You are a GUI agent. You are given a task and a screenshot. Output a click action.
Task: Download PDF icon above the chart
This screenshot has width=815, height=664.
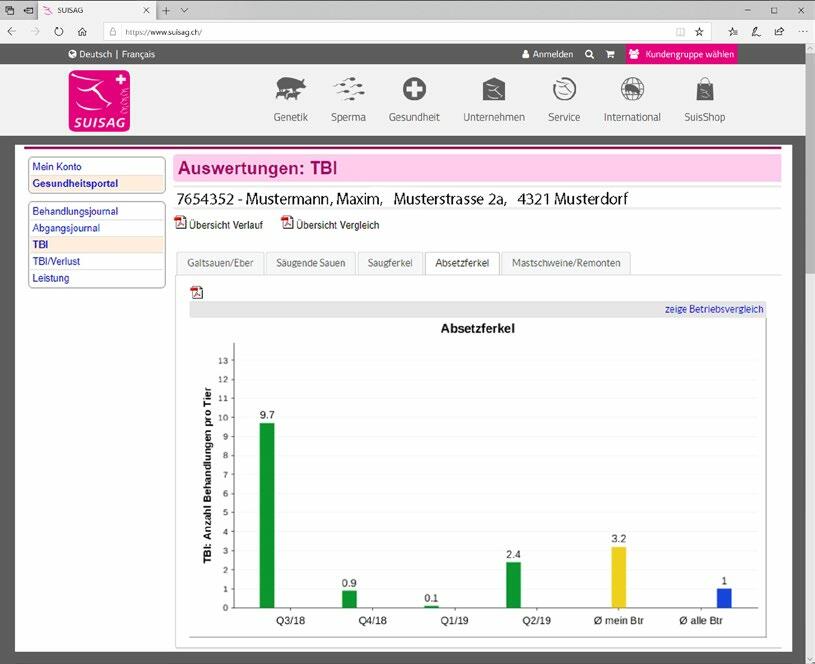[x=197, y=292]
